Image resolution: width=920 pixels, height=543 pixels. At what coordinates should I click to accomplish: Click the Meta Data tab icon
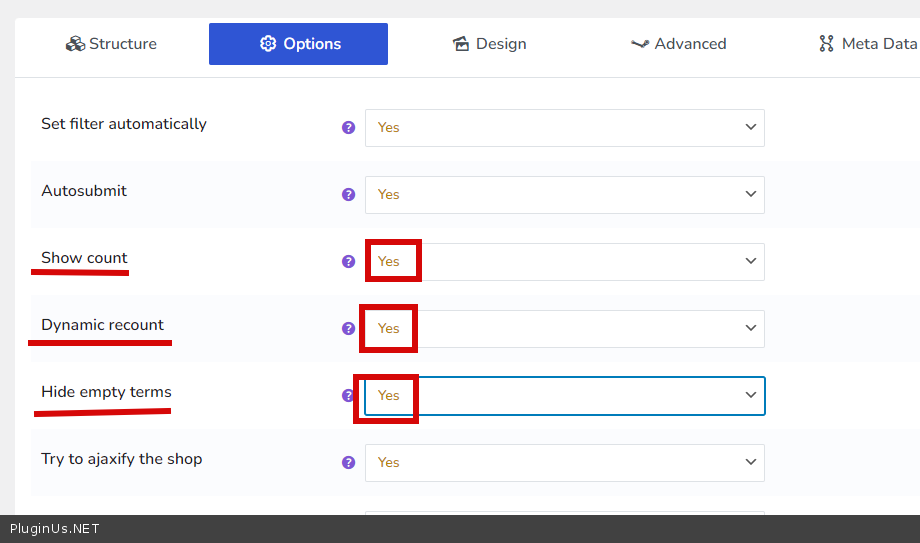[826, 44]
